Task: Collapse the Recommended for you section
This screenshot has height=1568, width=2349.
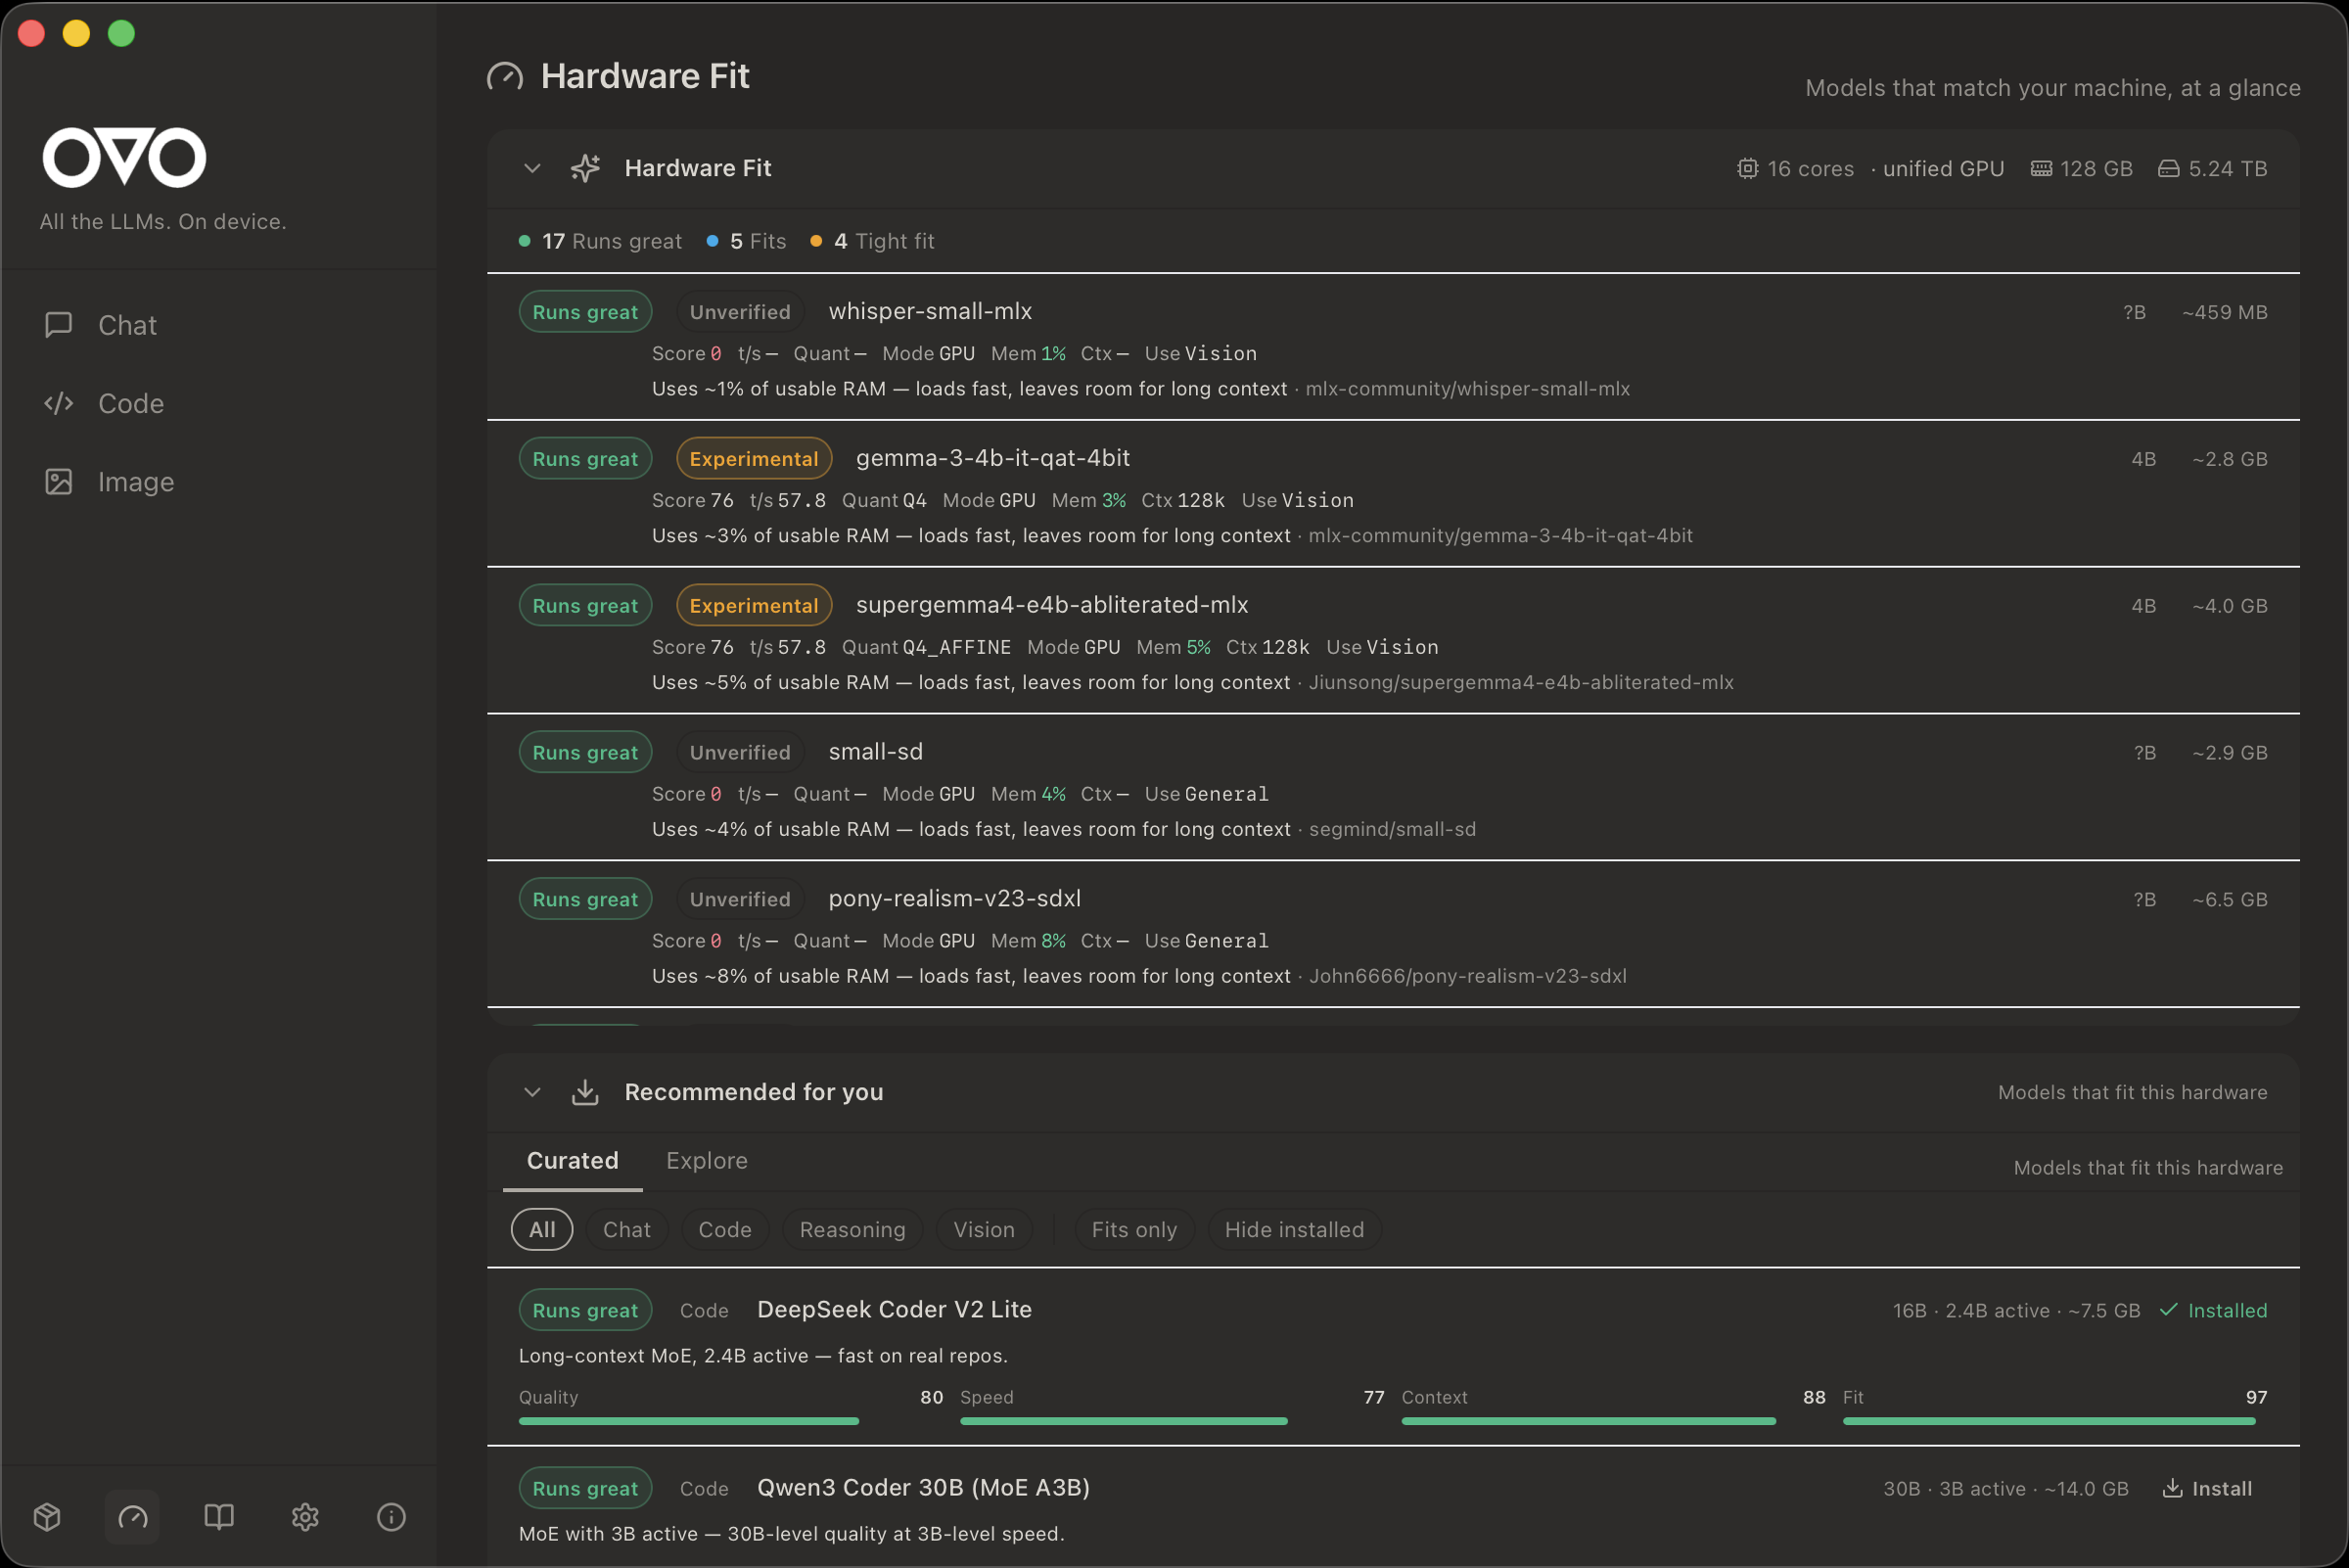Action: (x=532, y=1092)
